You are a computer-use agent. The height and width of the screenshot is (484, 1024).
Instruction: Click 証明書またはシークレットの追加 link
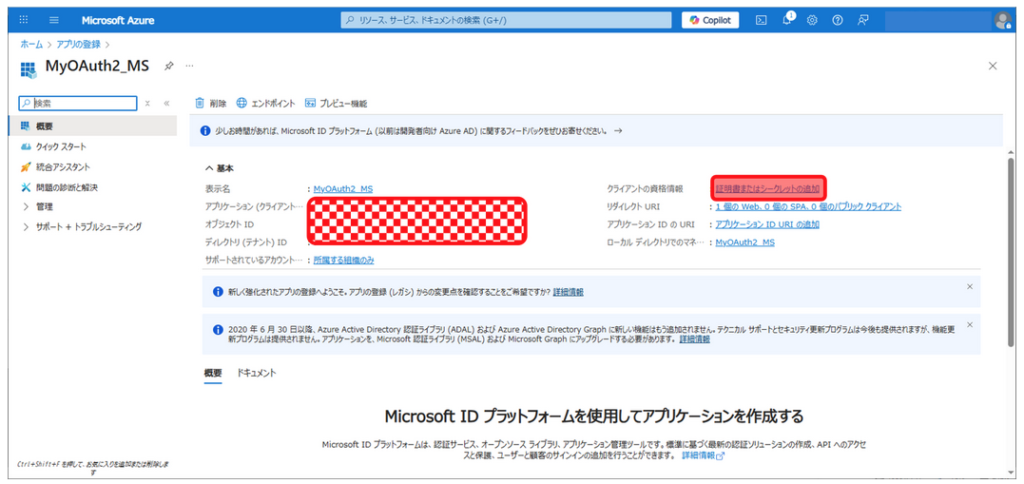click(x=768, y=188)
